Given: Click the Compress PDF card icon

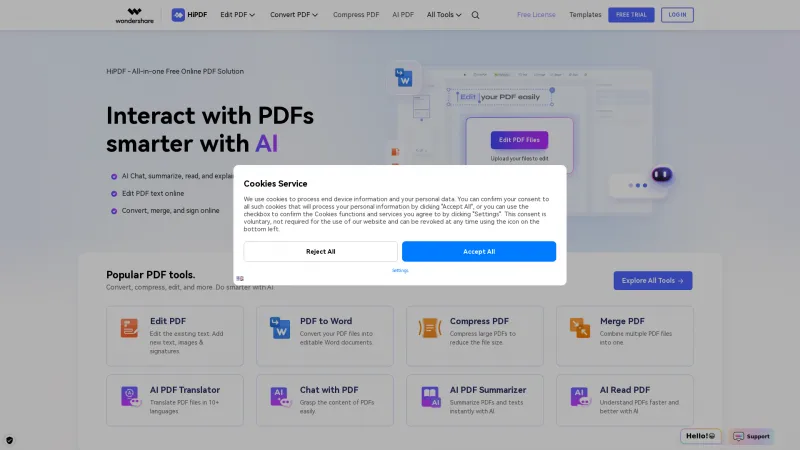Looking at the screenshot, I should [430, 328].
